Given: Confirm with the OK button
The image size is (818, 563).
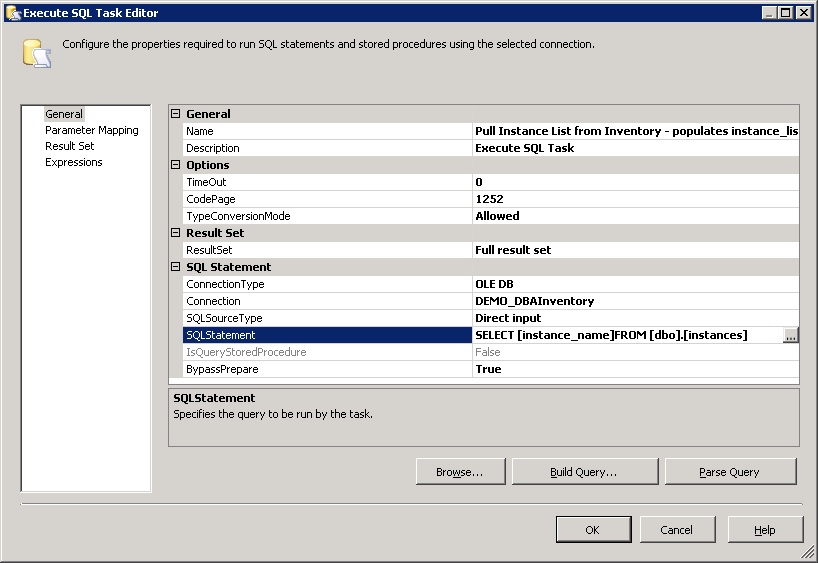Looking at the screenshot, I should (592, 530).
